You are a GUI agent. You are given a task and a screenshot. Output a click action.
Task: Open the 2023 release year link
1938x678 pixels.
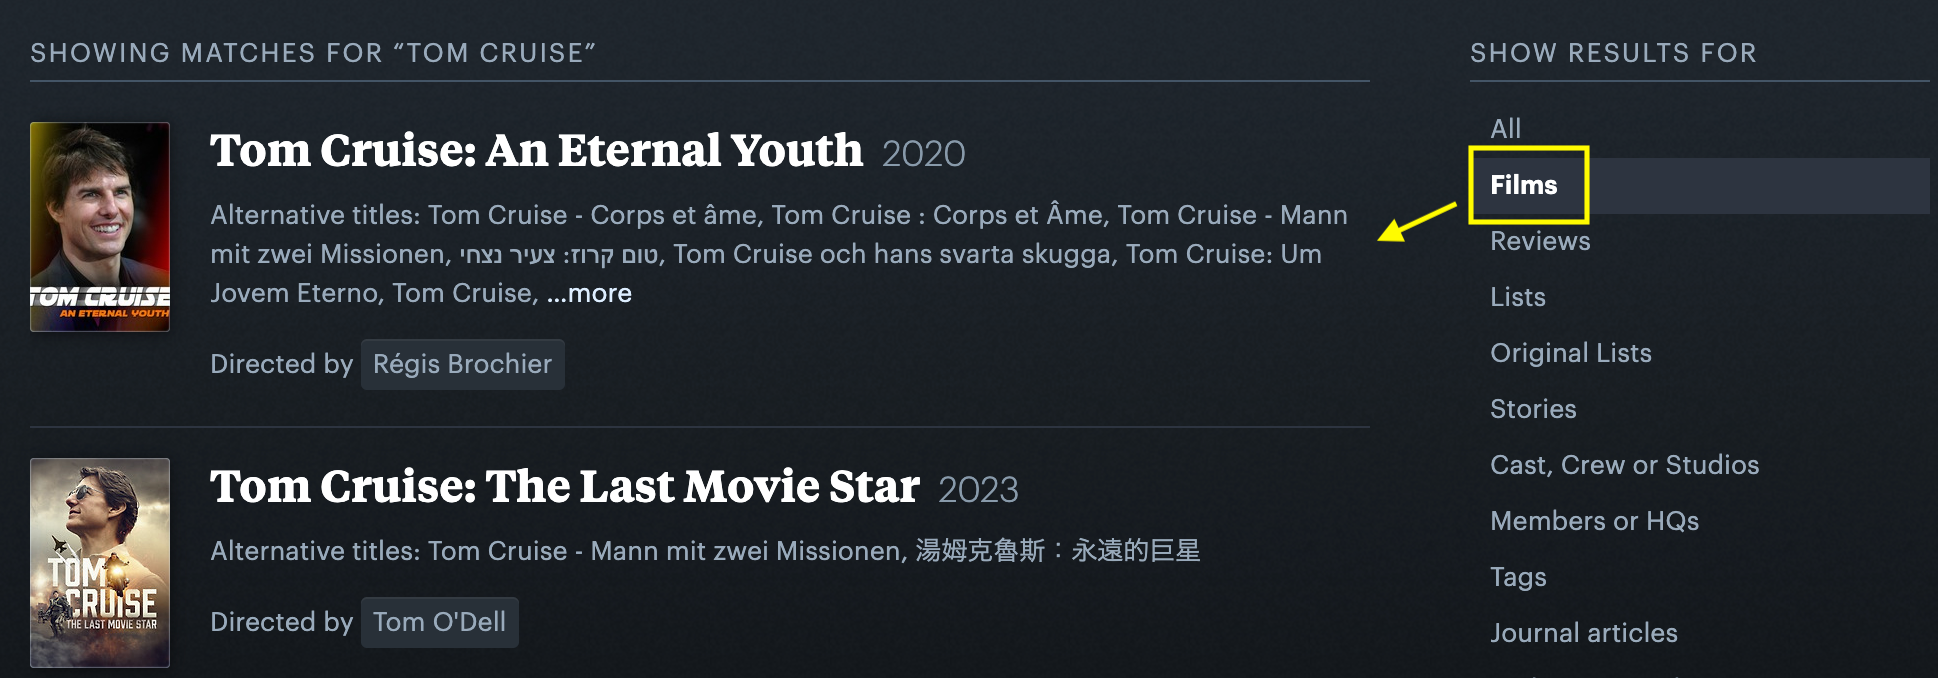point(978,490)
